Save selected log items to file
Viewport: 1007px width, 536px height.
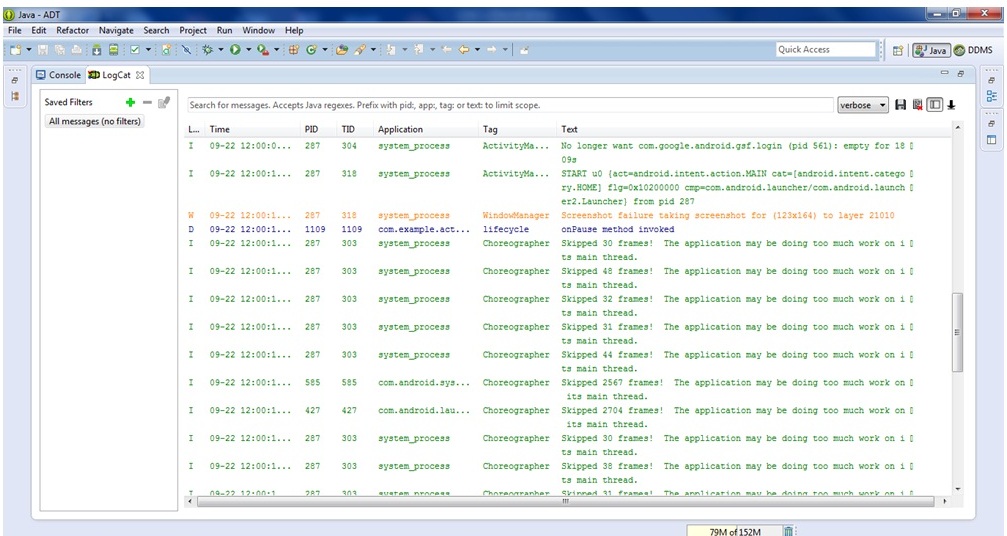[x=900, y=105]
